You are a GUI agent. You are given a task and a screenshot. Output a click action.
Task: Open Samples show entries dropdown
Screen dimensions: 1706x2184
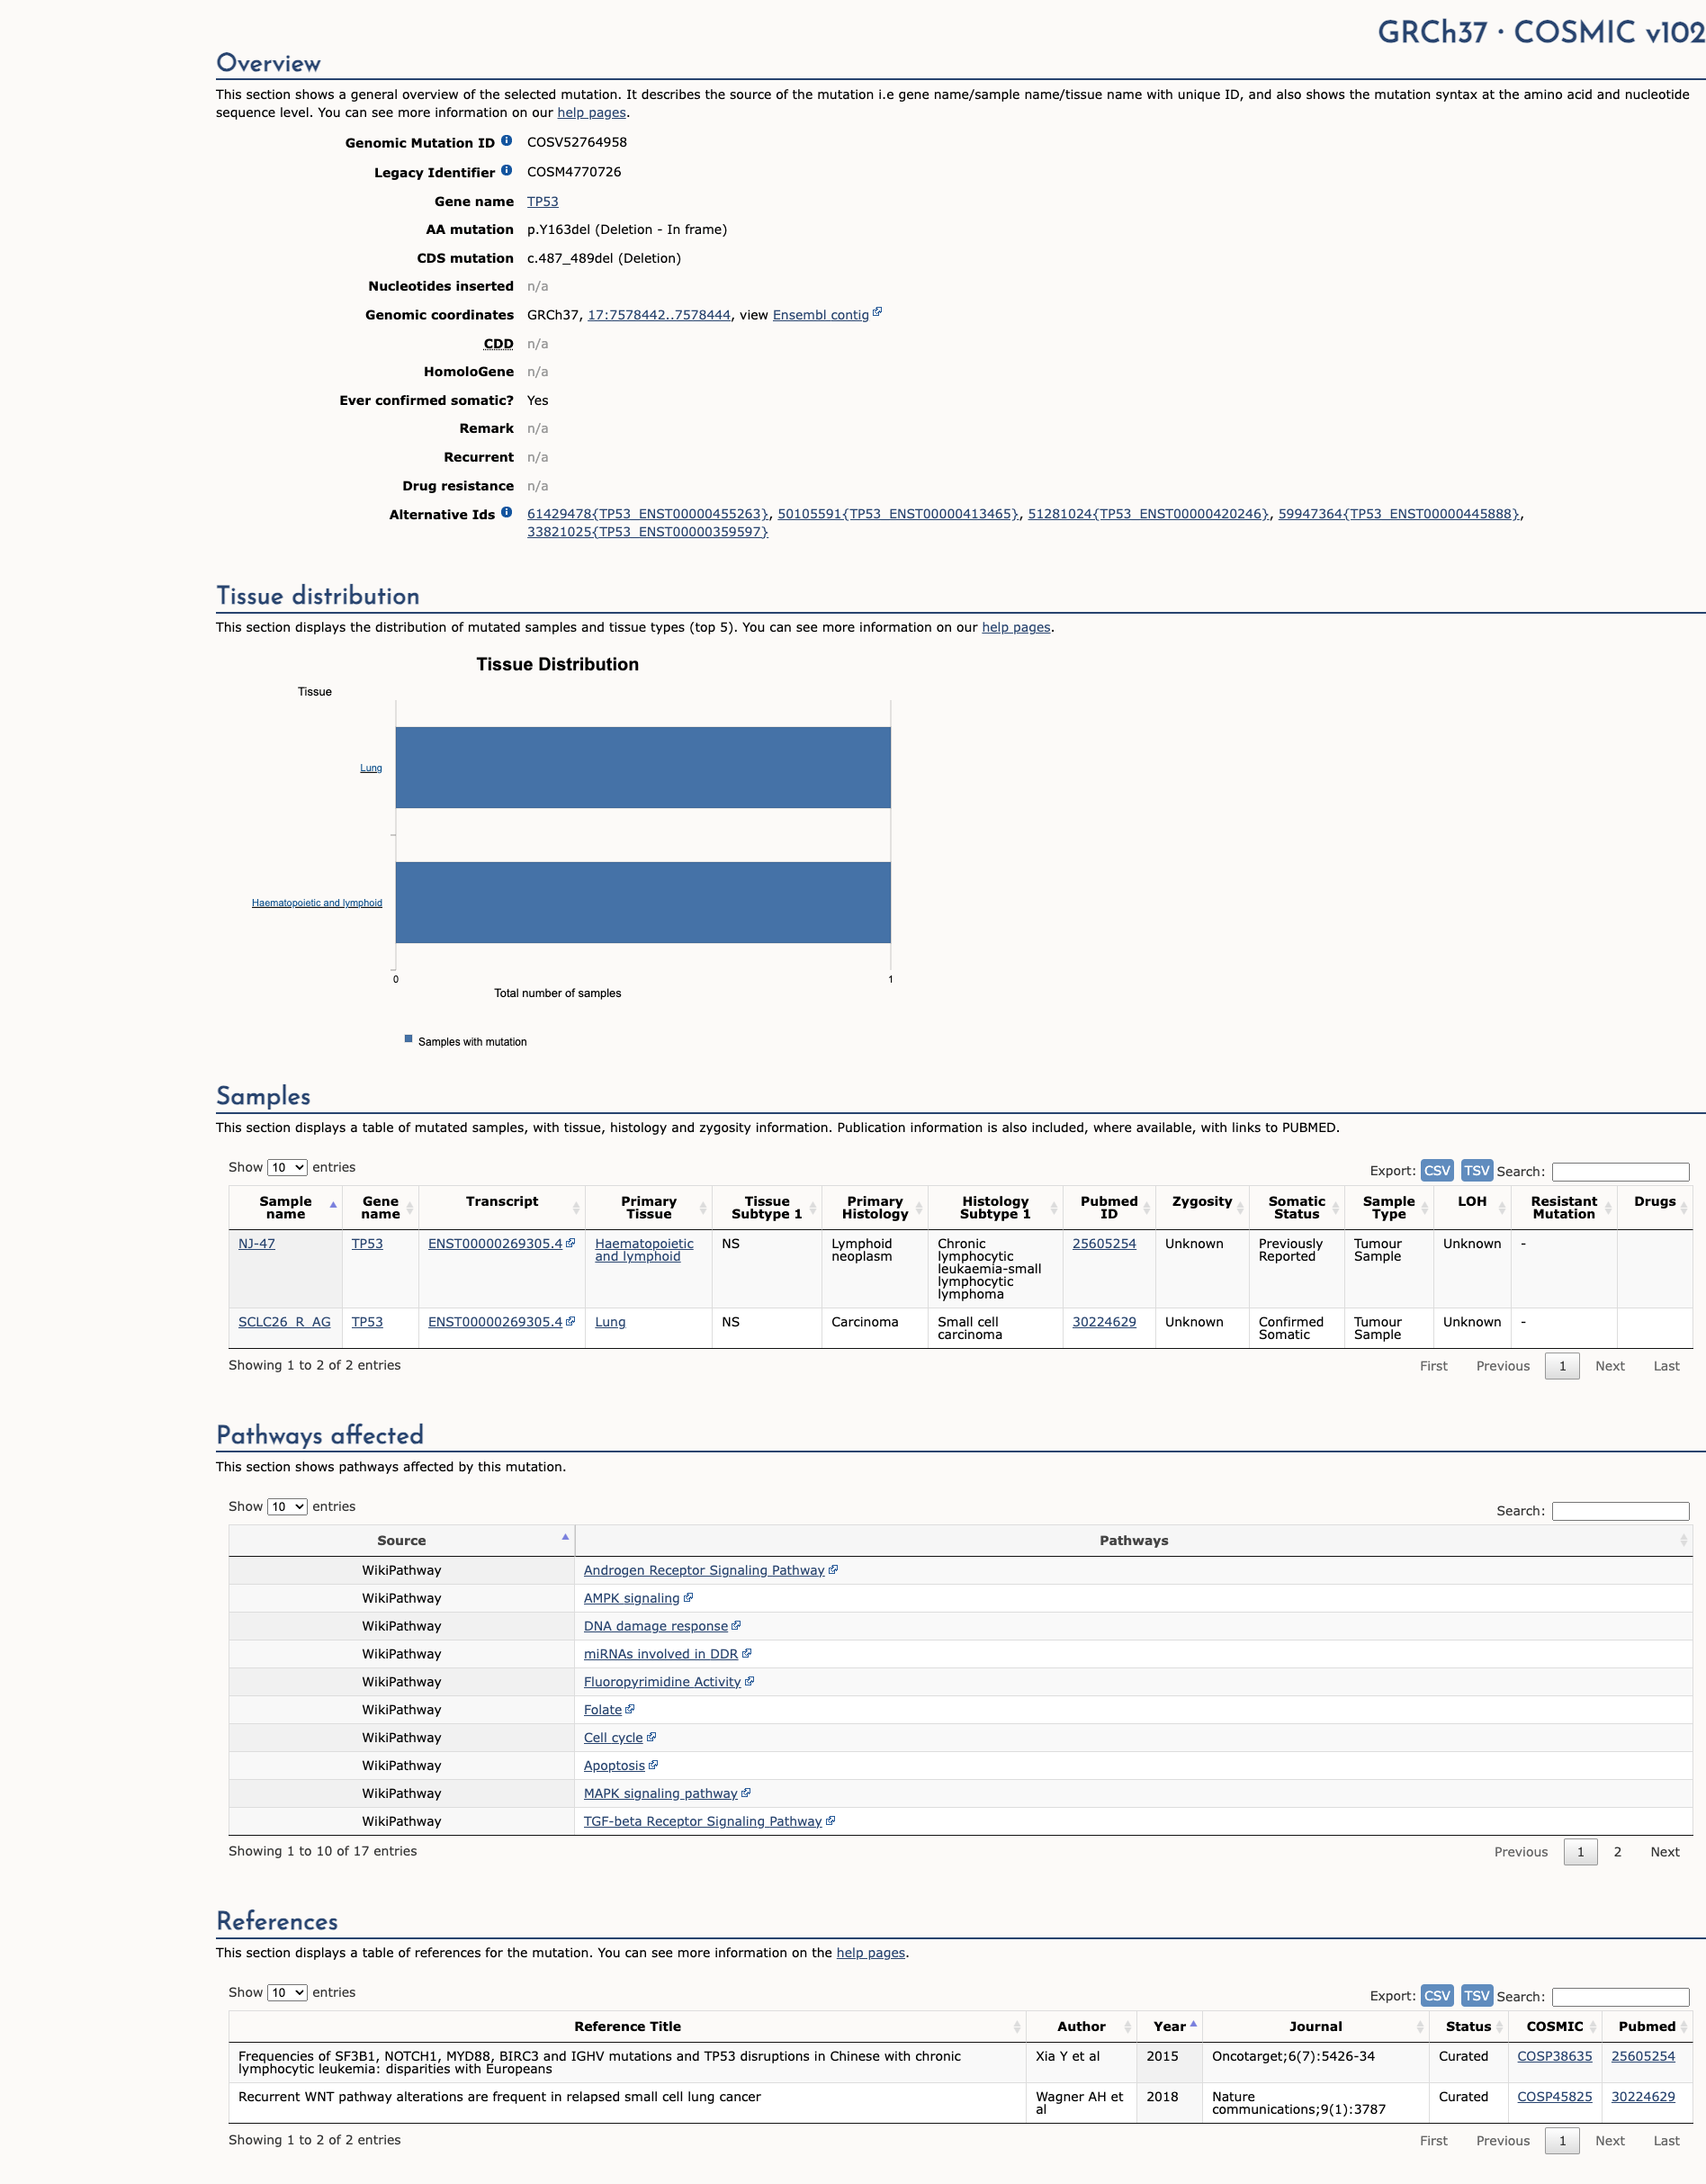[x=287, y=1168]
